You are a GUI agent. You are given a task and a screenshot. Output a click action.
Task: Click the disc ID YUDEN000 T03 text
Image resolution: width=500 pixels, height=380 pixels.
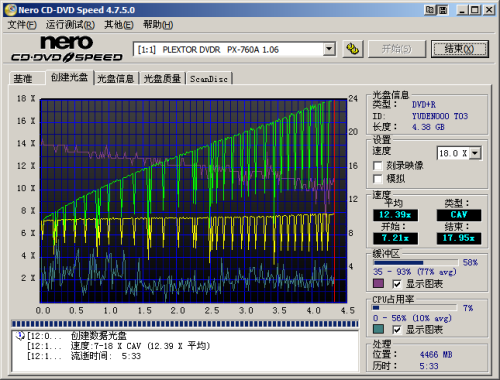[440, 116]
